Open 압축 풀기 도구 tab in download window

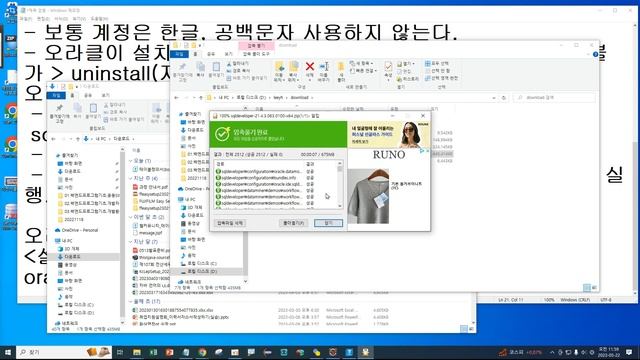coord(256,54)
